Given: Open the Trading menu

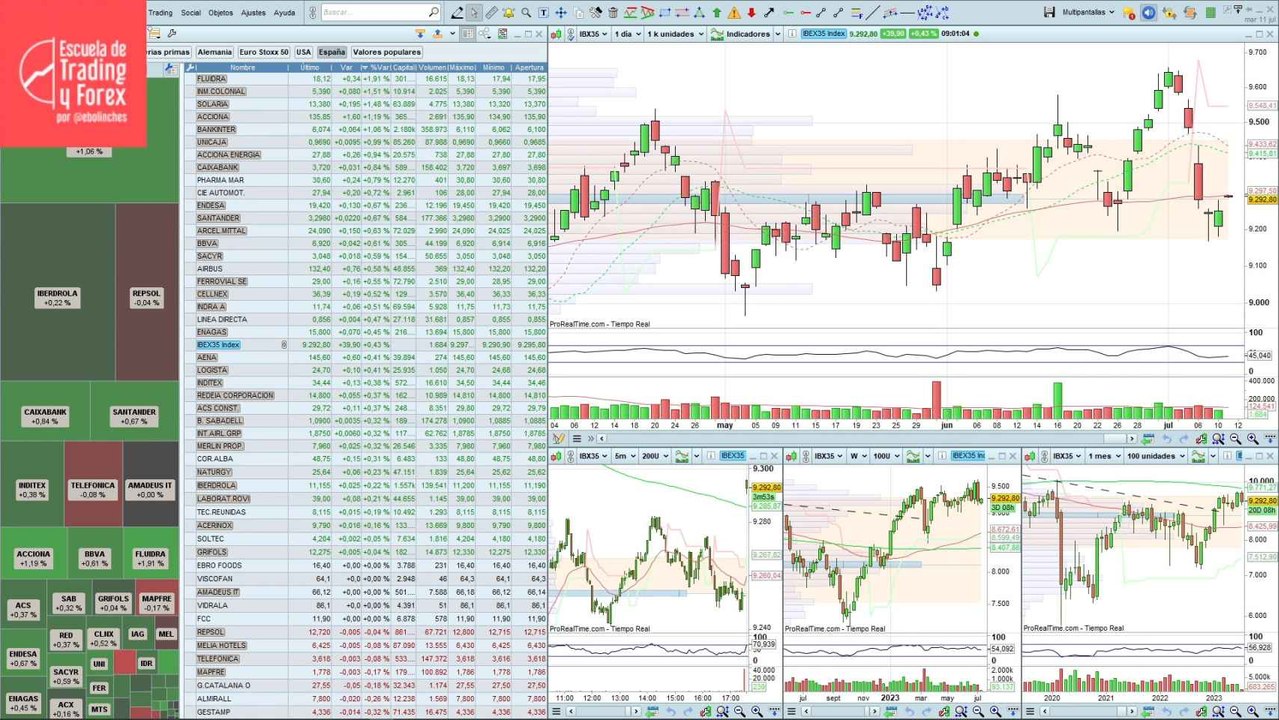Looking at the screenshot, I should click(x=161, y=12).
